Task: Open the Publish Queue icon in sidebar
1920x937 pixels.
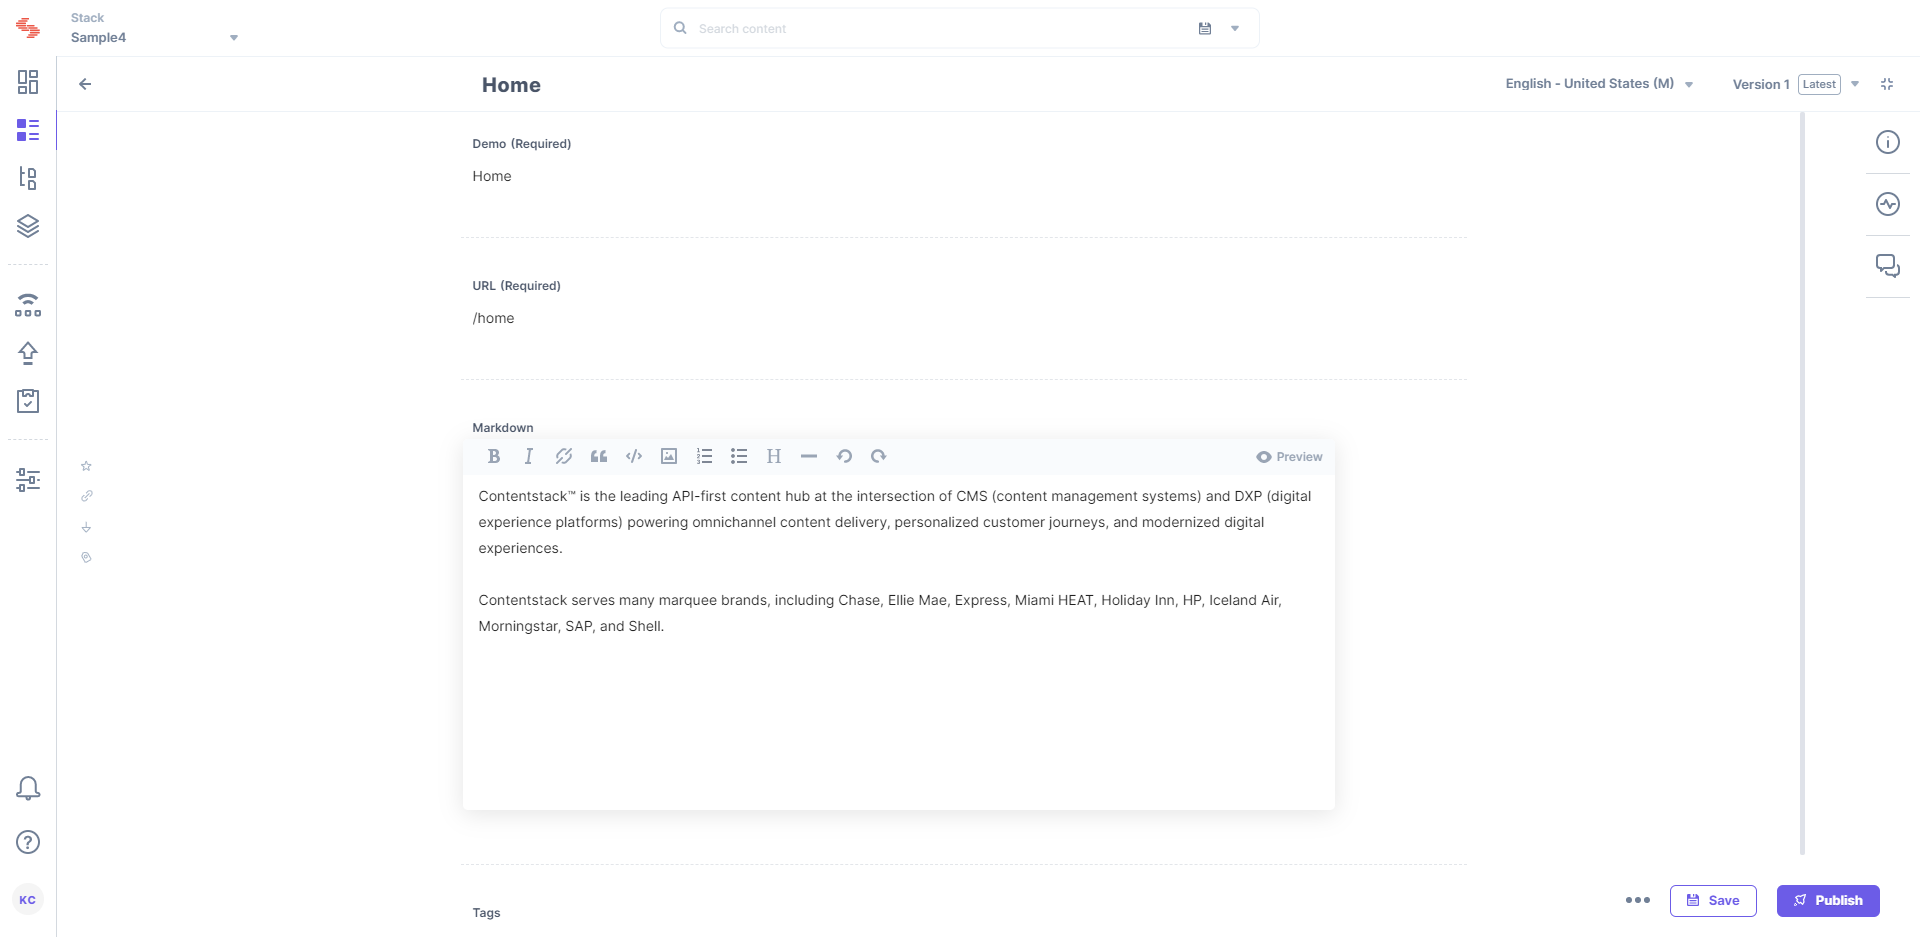Action: tap(28, 305)
